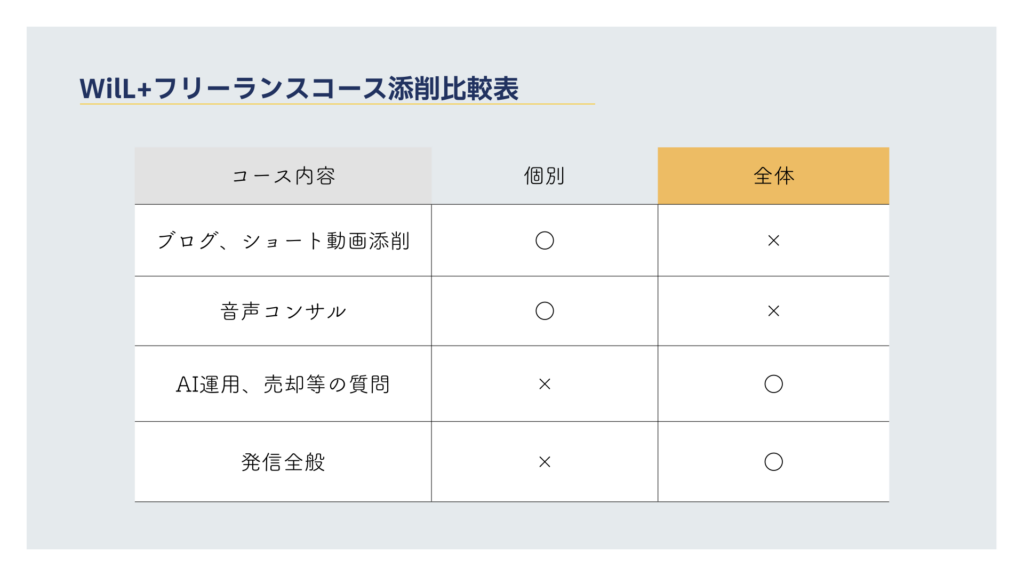1024x576 pixels.
Task: Select the gray コース内容 header cell
Action: pyautogui.click(x=283, y=176)
